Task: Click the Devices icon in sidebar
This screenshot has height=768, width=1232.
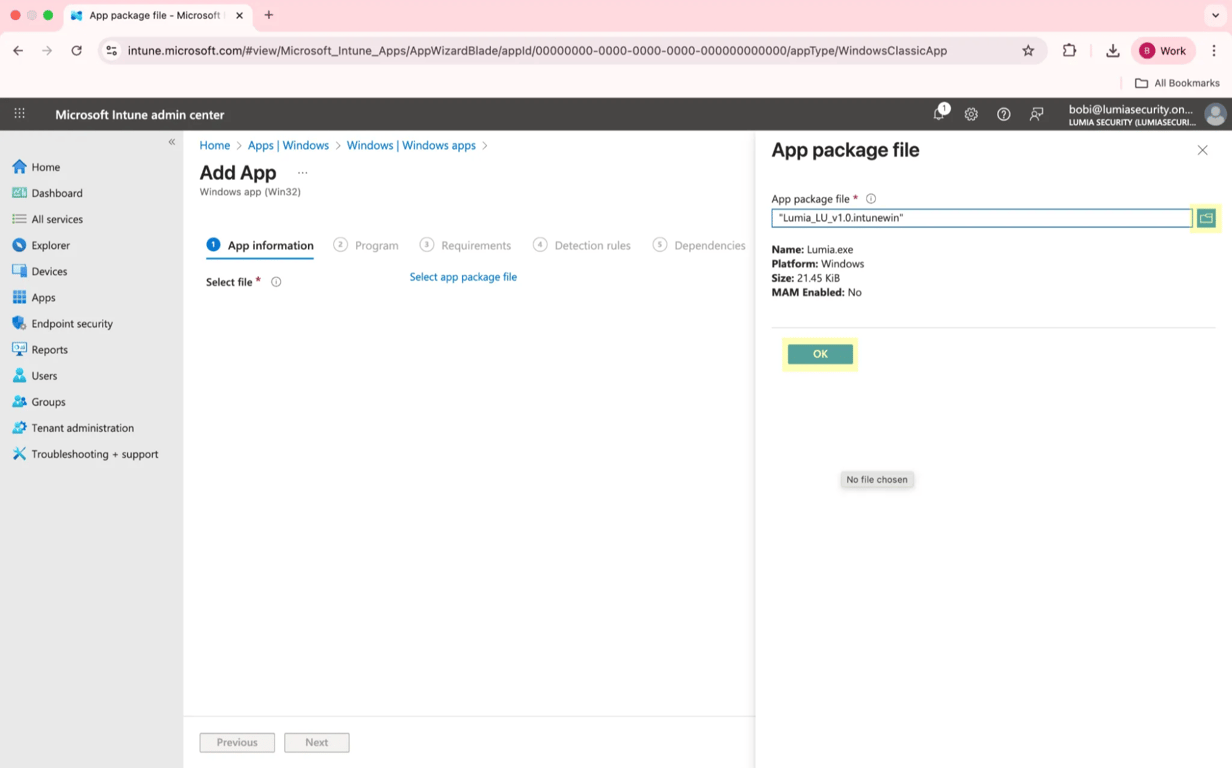Action: (x=19, y=271)
